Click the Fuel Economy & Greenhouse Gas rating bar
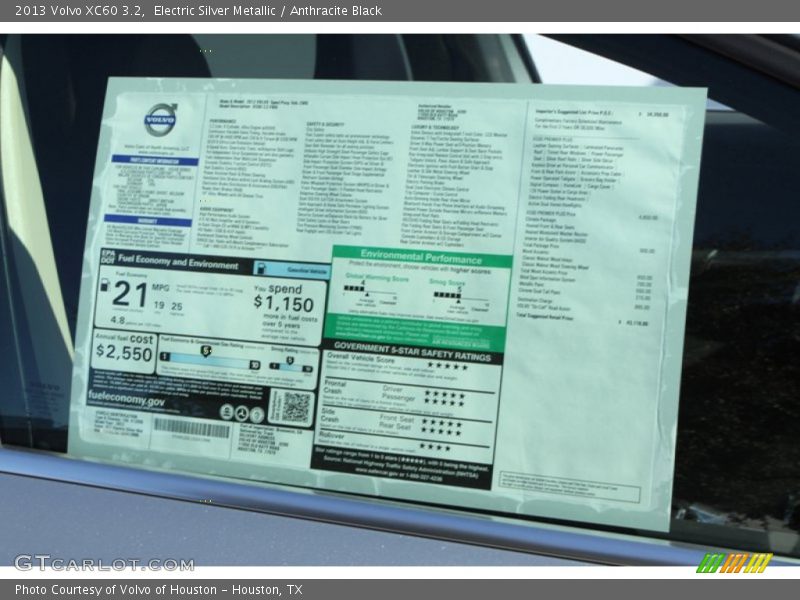This screenshot has width=800, height=600. pyautogui.click(x=211, y=359)
